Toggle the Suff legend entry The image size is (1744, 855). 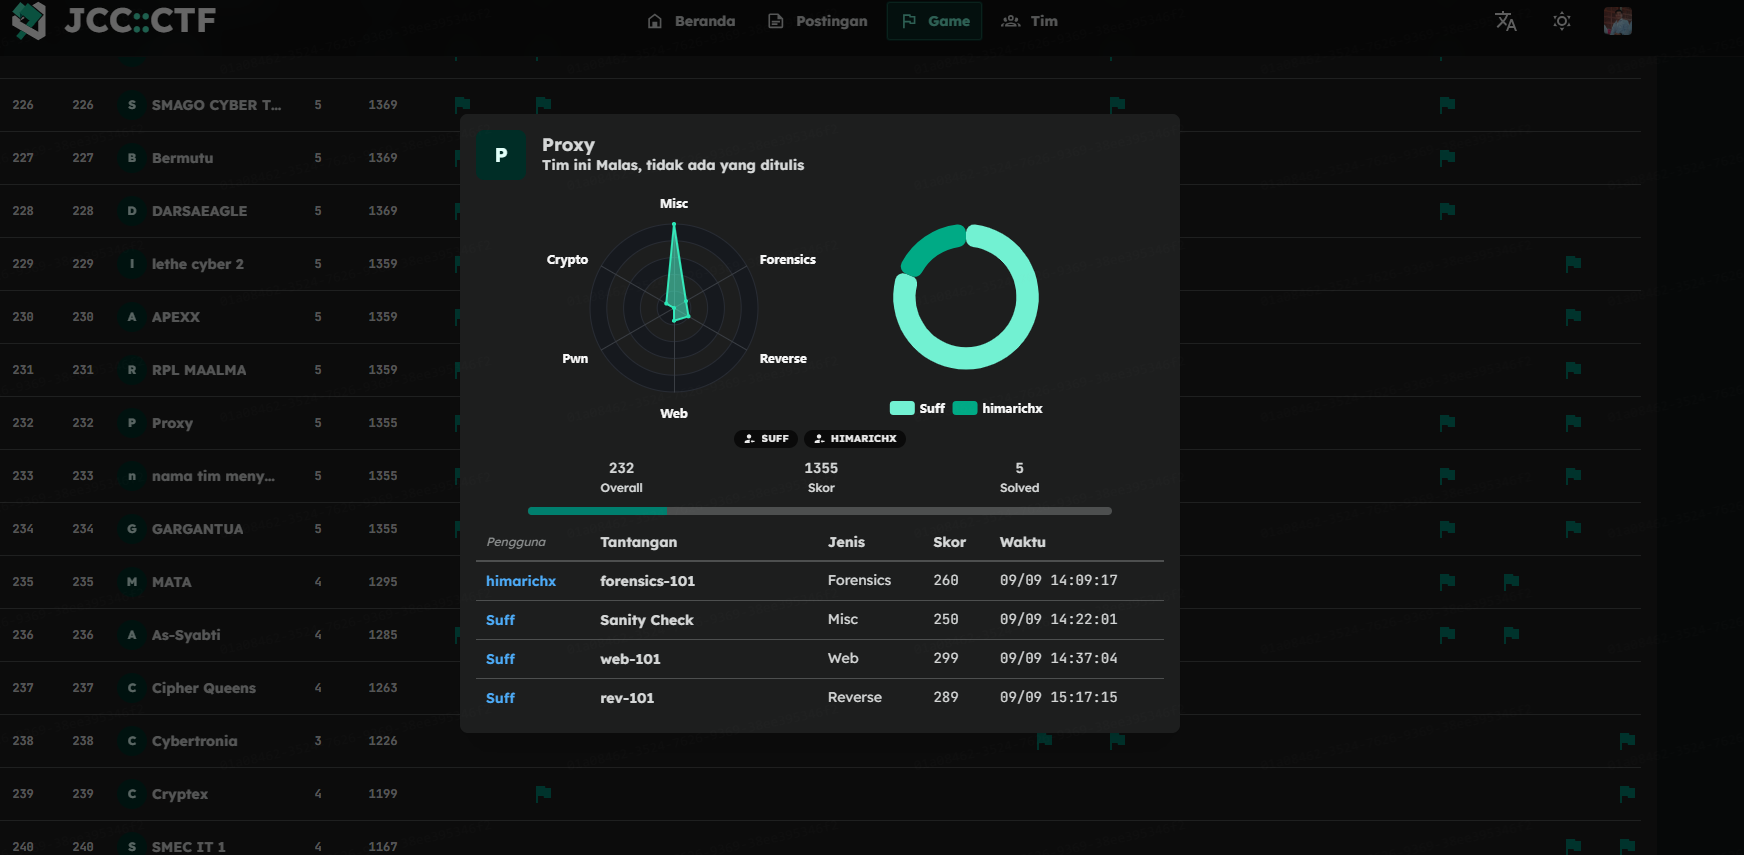[x=917, y=408]
